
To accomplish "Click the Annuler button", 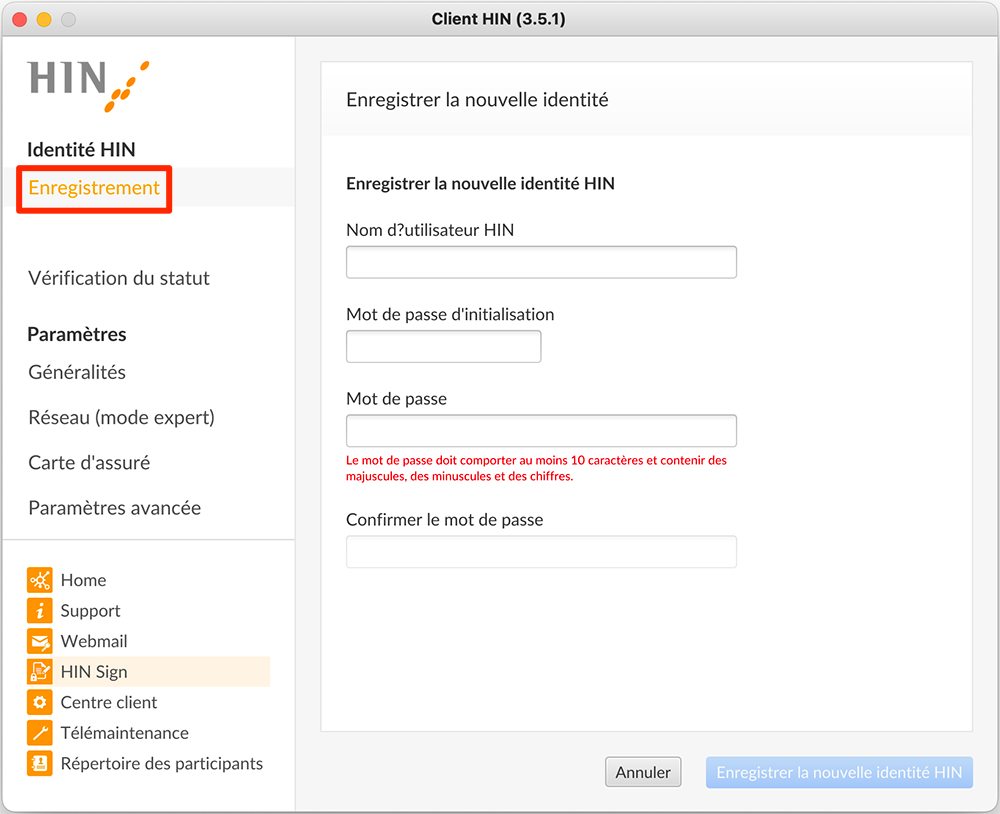I will [643, 772].
